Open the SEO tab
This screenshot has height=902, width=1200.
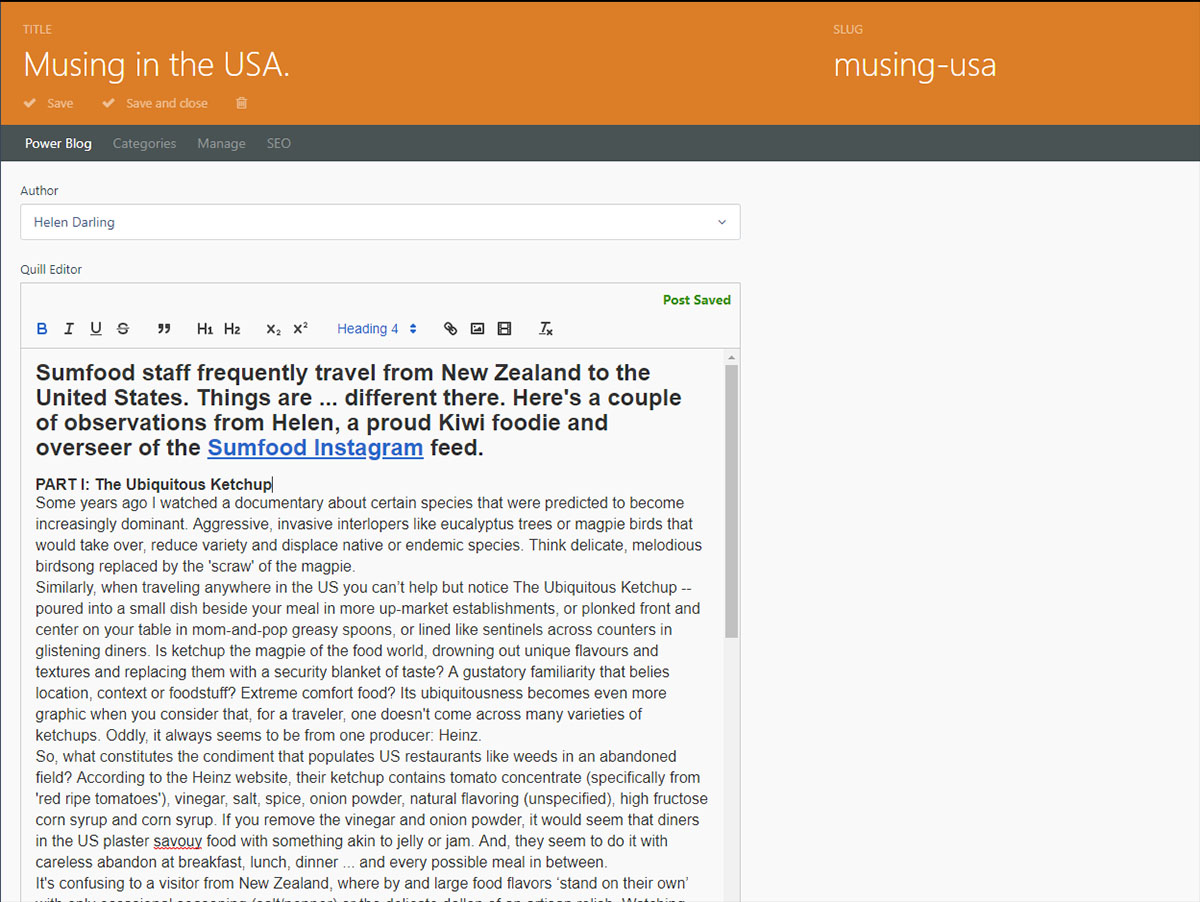tap(279, 143)
